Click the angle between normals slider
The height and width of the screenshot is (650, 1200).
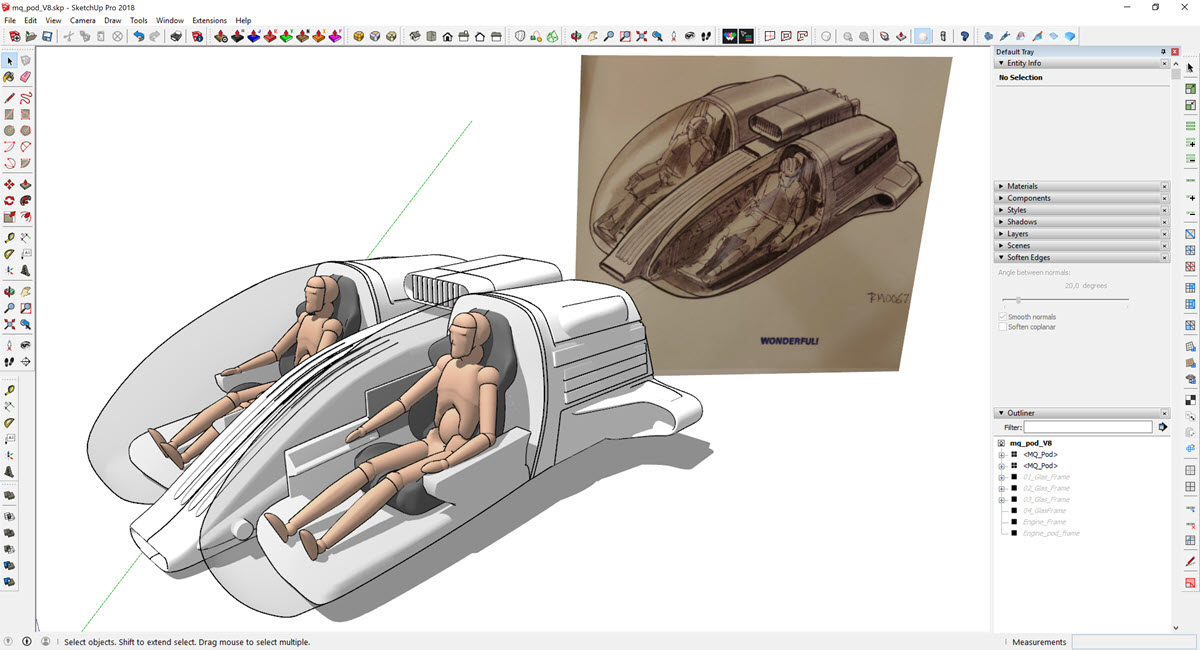tap(1018, 300)
